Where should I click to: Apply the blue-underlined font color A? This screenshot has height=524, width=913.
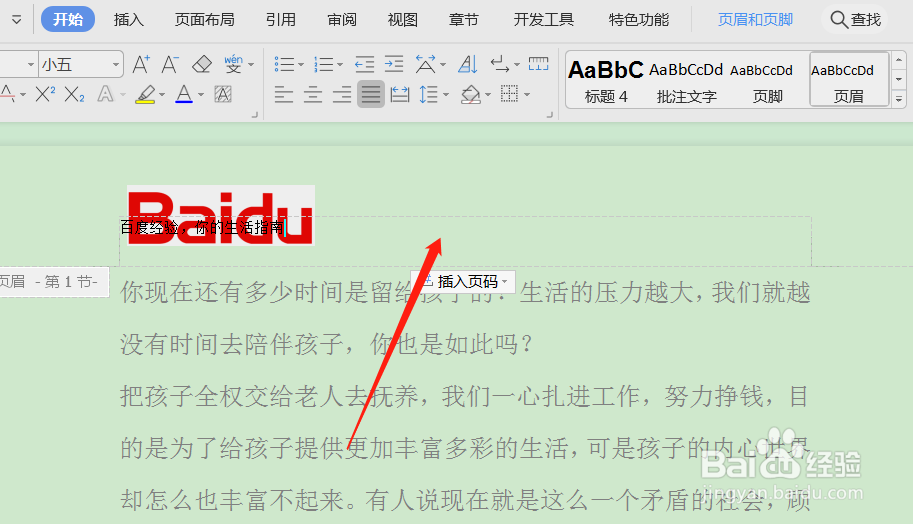(x=184, y=94)
